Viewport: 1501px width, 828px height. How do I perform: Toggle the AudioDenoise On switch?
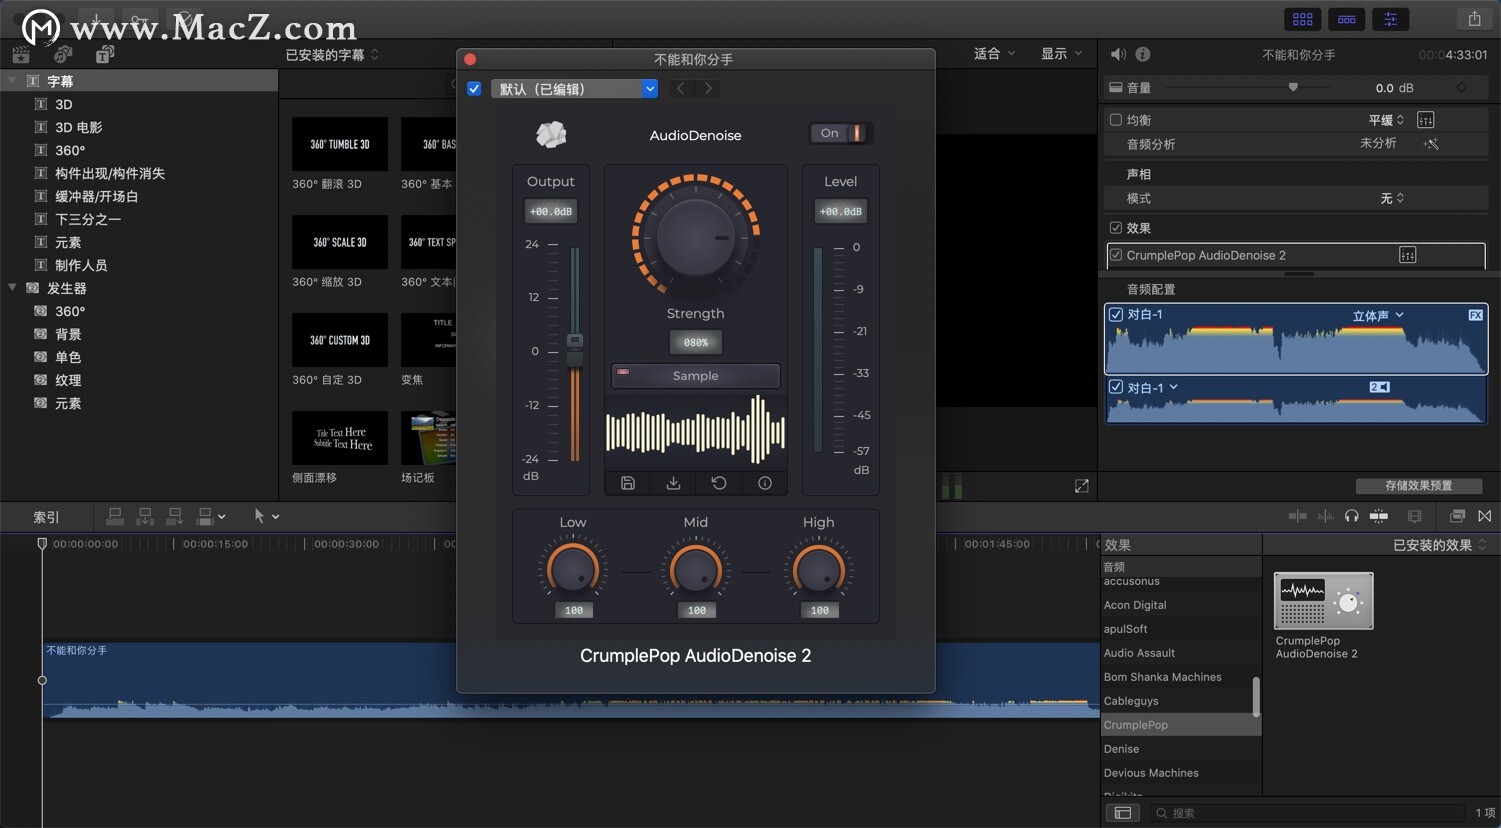point(840,133)
